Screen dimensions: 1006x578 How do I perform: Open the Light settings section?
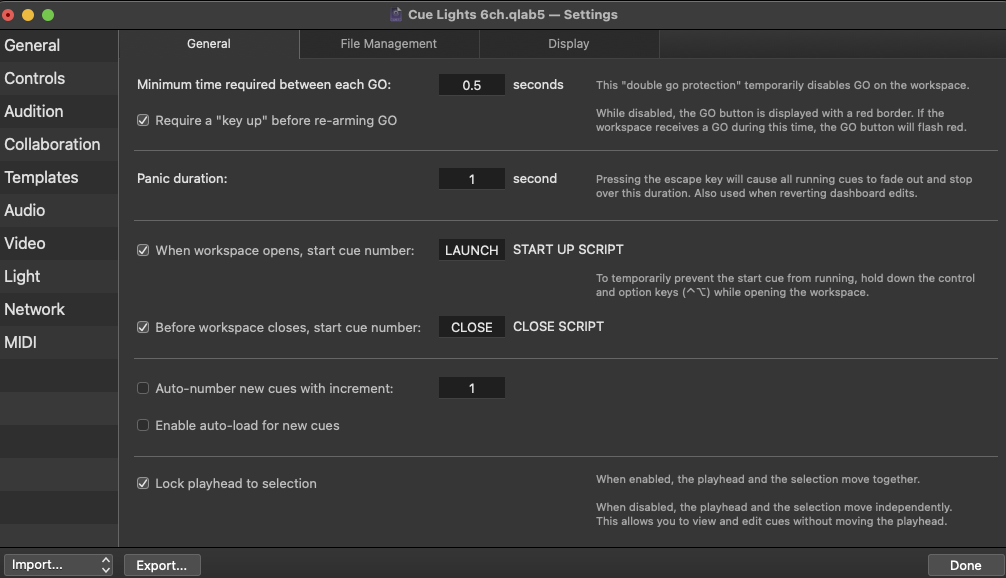coord(22,276)
